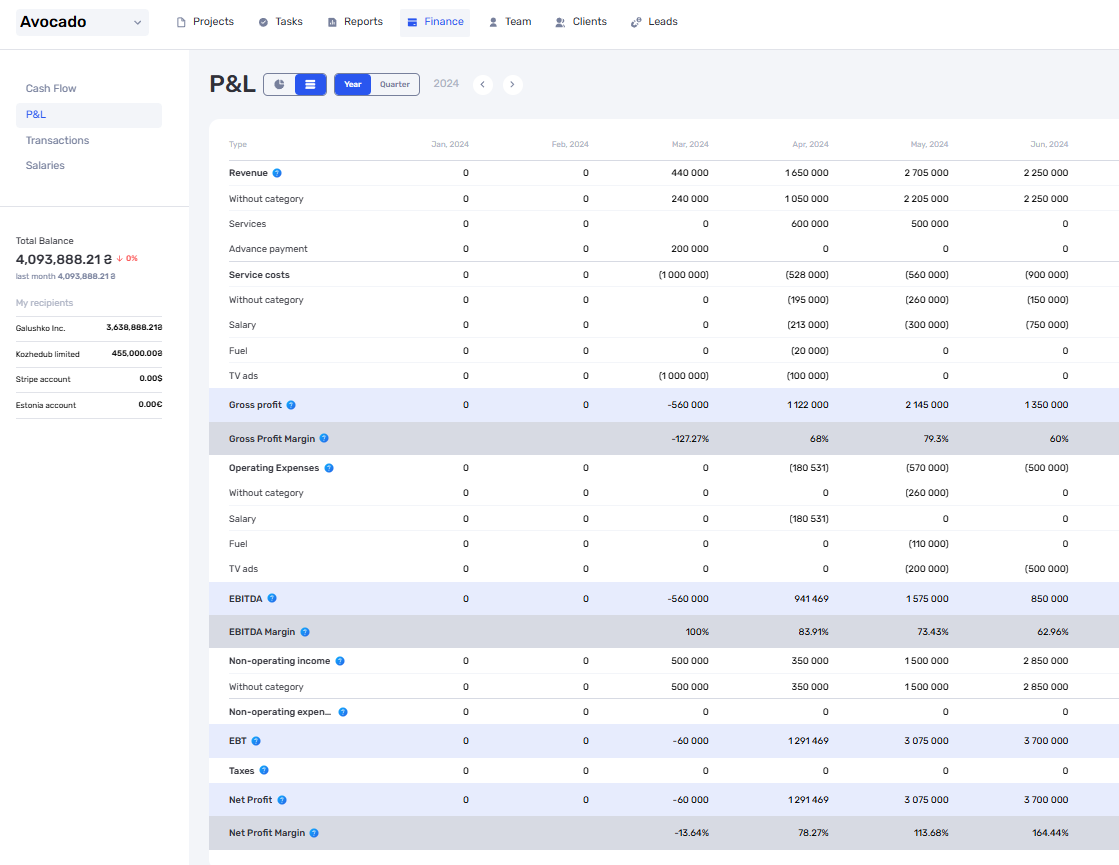Click the 2024 year label
The height and width of the screenshot is (865, 1119).
[446, 84]
